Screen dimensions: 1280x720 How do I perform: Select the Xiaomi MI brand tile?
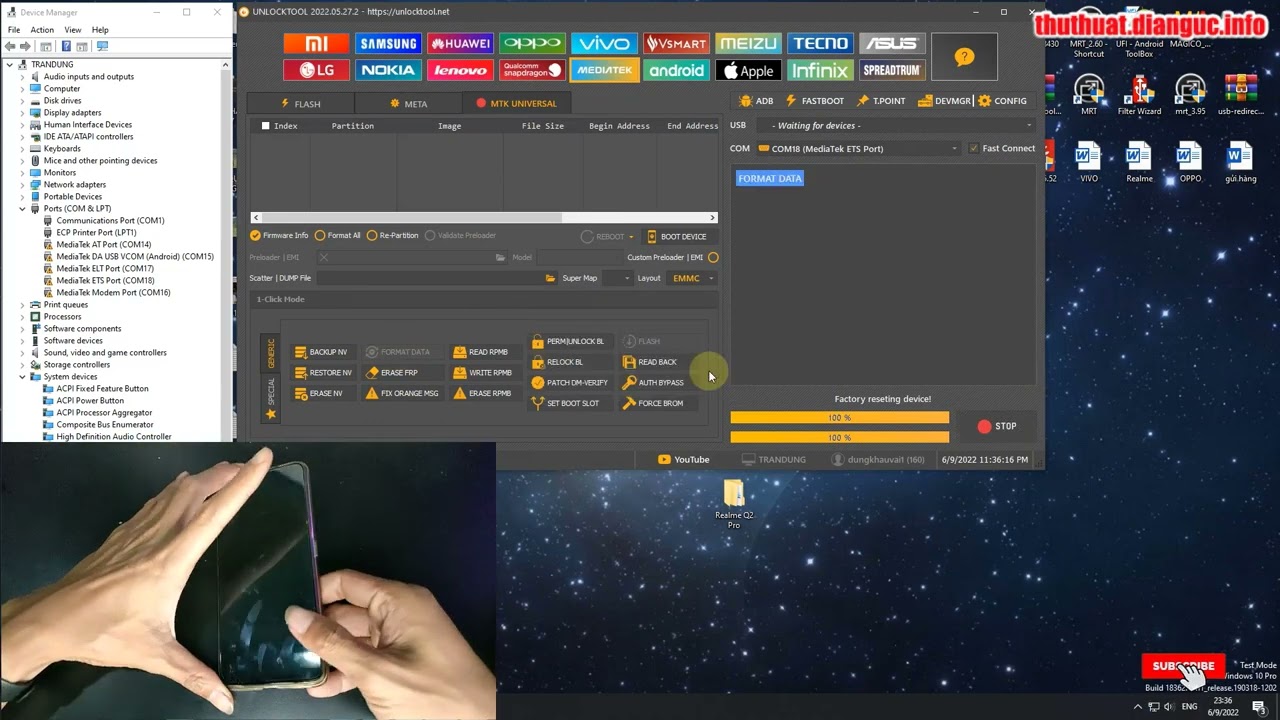(x=315, y=43)
